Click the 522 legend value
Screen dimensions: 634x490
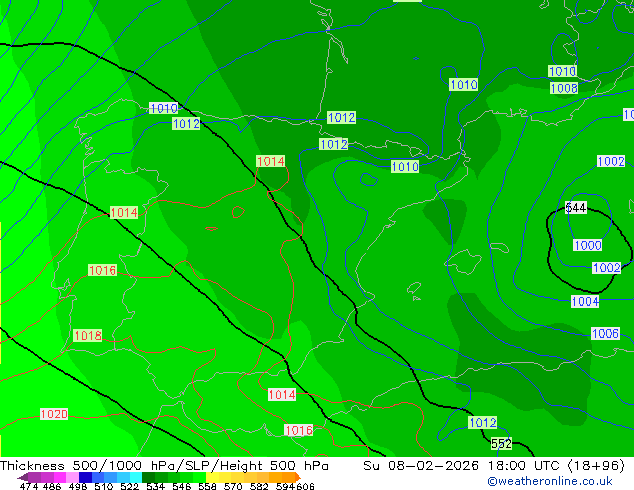click(129, 486)
